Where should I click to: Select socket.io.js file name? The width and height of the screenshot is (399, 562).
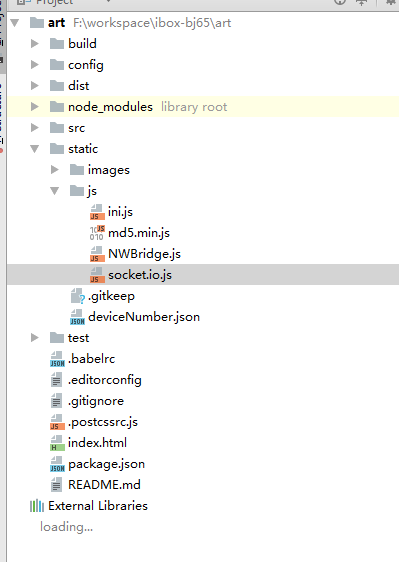[140, 275]
